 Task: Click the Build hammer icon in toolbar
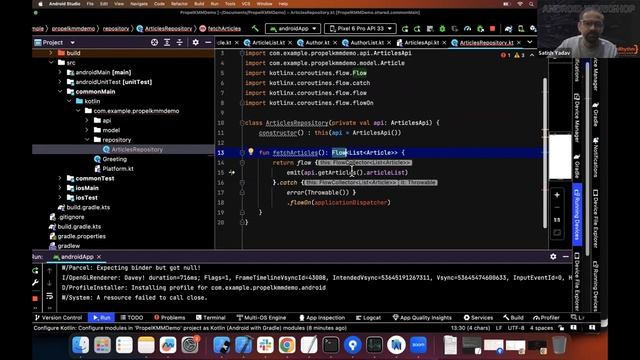click(255, 29)
